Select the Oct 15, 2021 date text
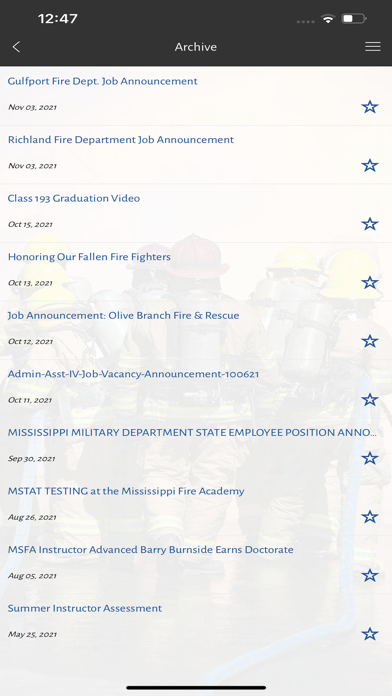The width and height of the screenshot is (392, 696). click(30, 225)
